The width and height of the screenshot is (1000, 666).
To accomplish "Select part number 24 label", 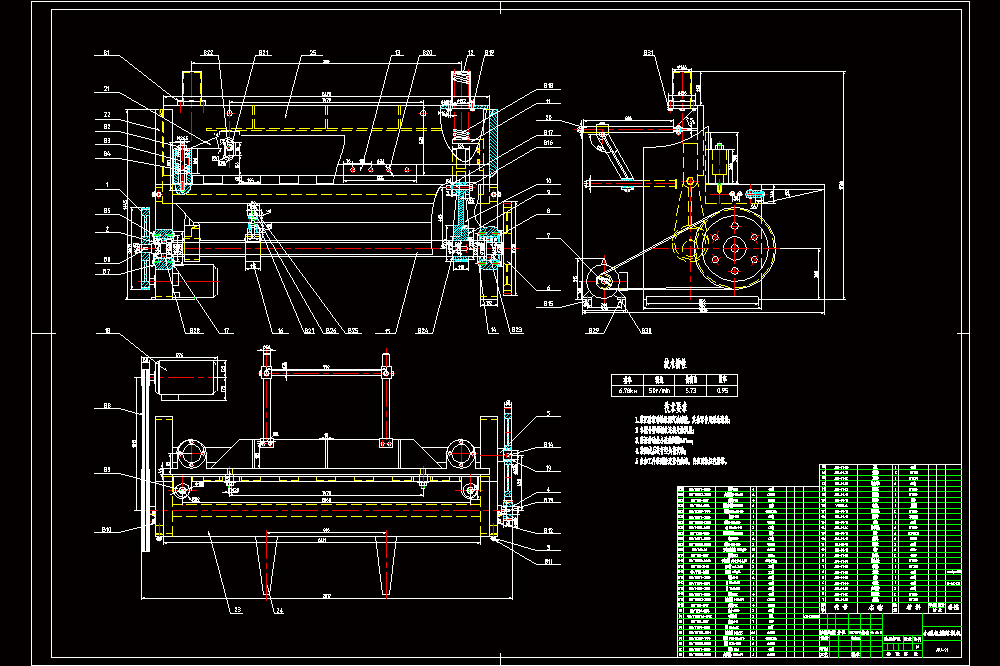I will (279, 610).
